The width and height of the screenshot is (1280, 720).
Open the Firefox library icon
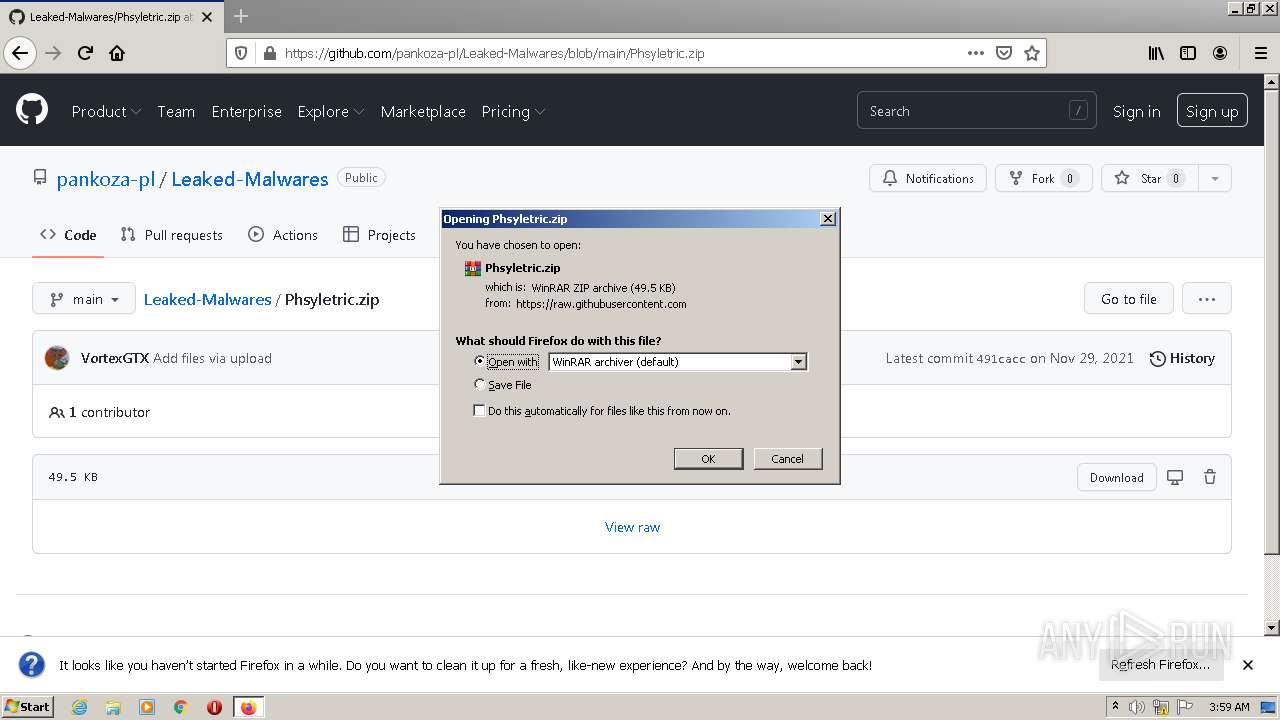click(1156, 53)
